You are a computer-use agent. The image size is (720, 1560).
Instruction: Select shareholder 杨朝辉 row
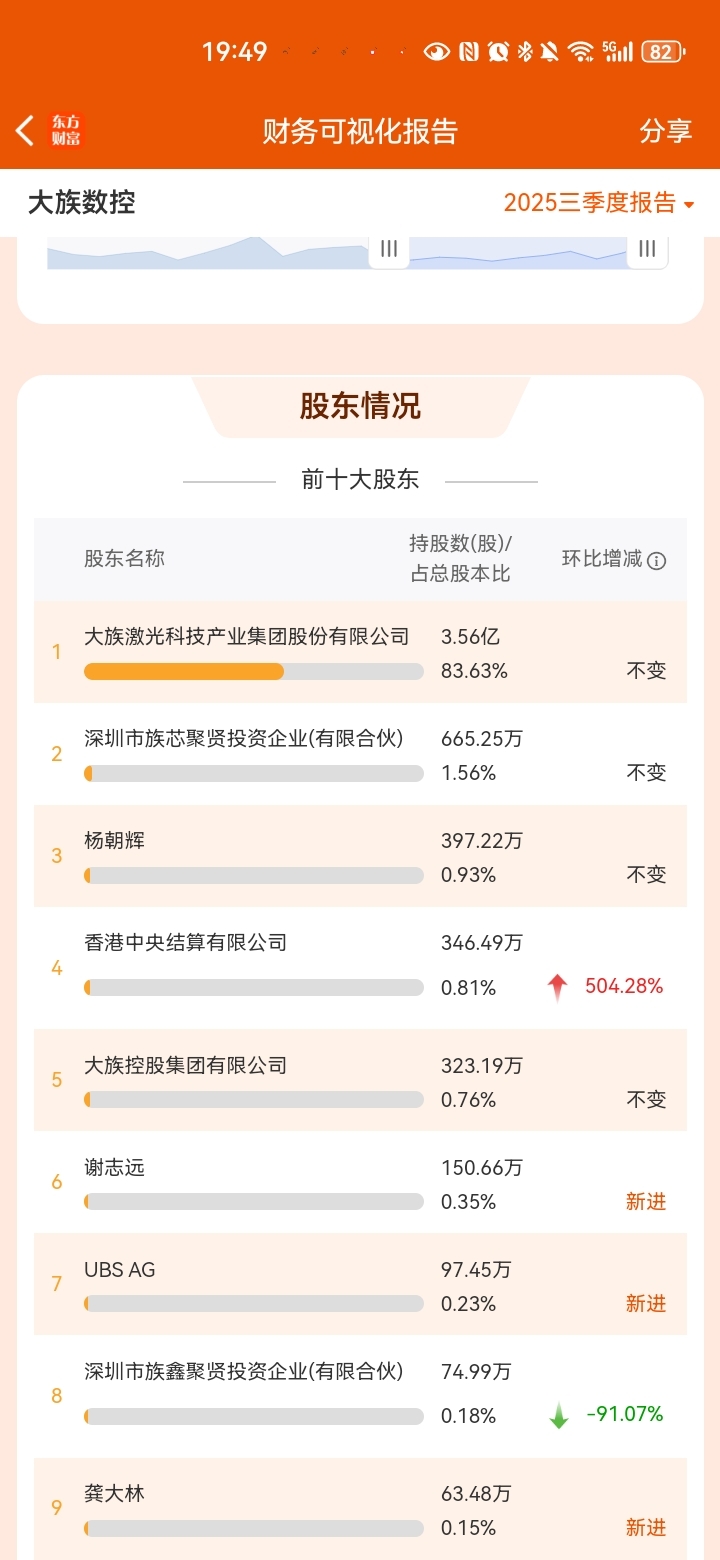[115, 841]
